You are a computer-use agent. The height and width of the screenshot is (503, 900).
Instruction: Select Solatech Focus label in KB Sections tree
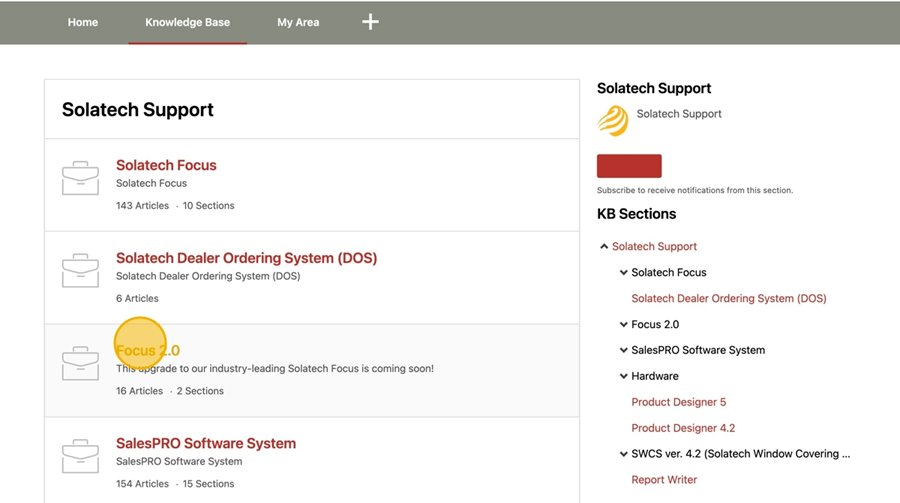669,272
